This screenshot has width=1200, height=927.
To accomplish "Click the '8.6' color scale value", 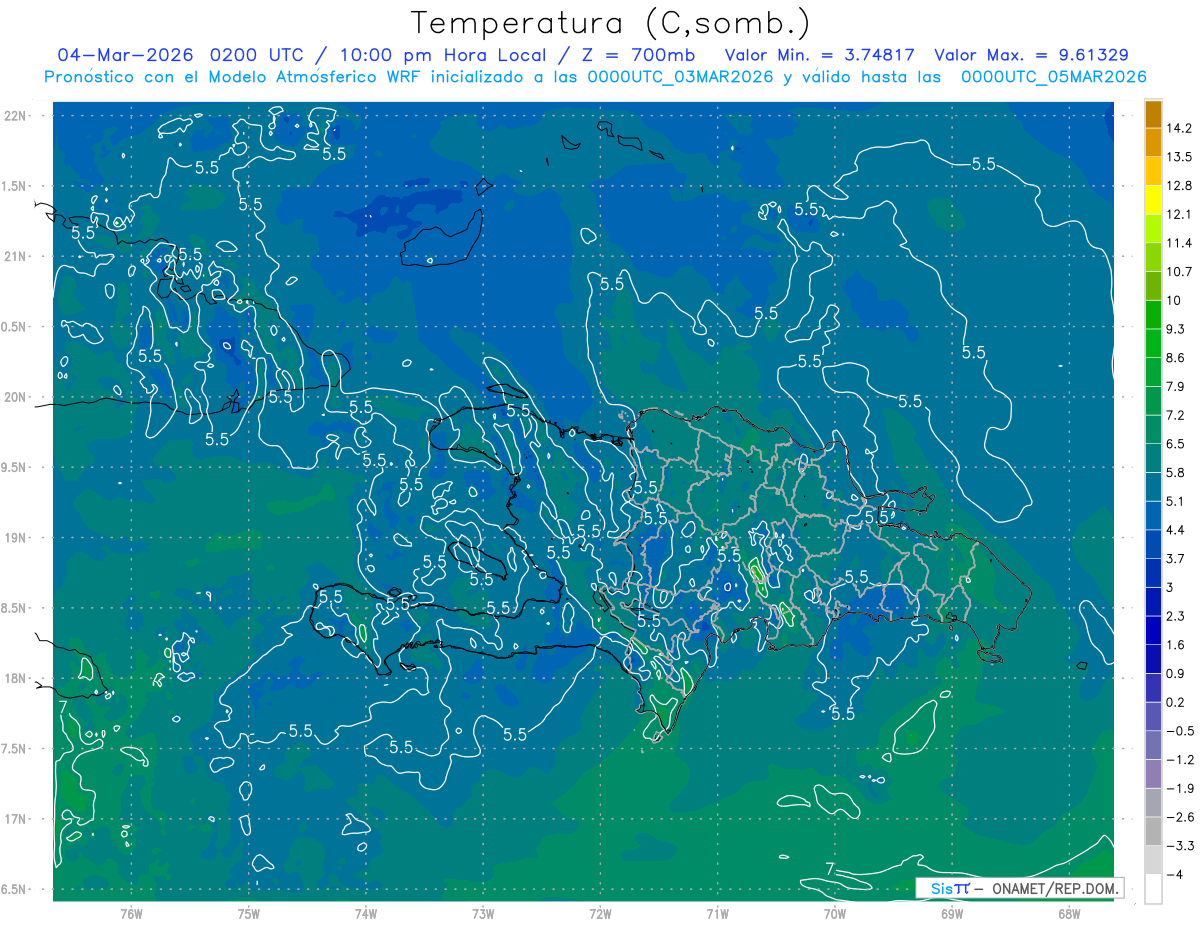I will (x=1177, y=357).
